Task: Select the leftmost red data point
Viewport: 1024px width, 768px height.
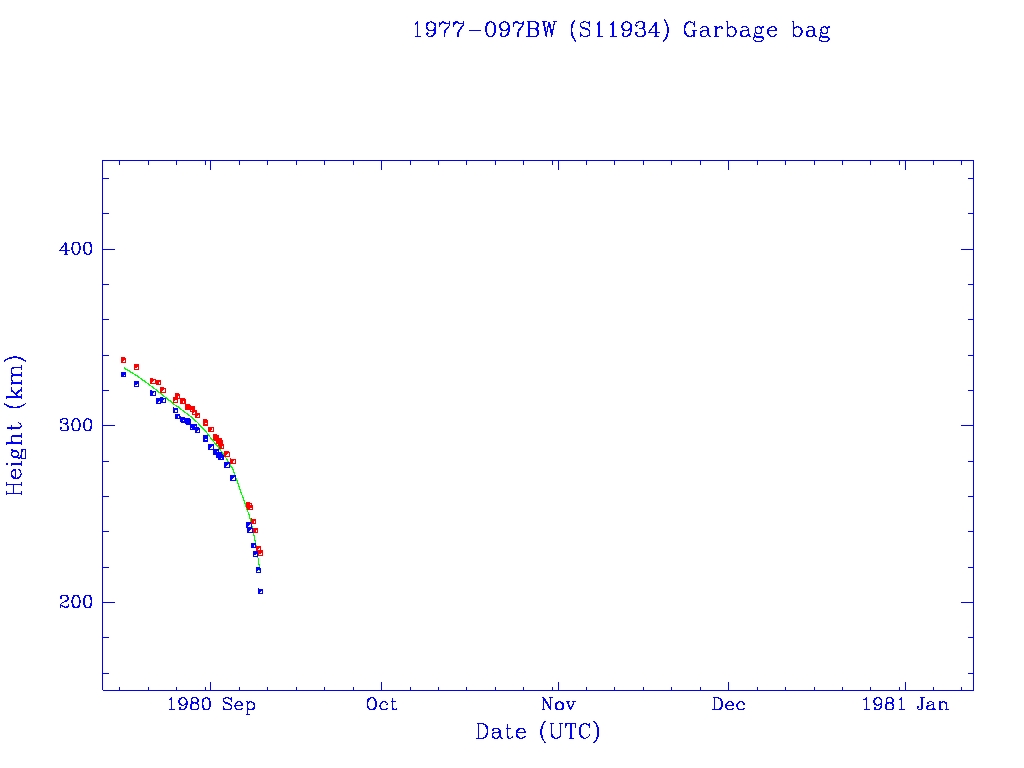Action: pos(123,359)
